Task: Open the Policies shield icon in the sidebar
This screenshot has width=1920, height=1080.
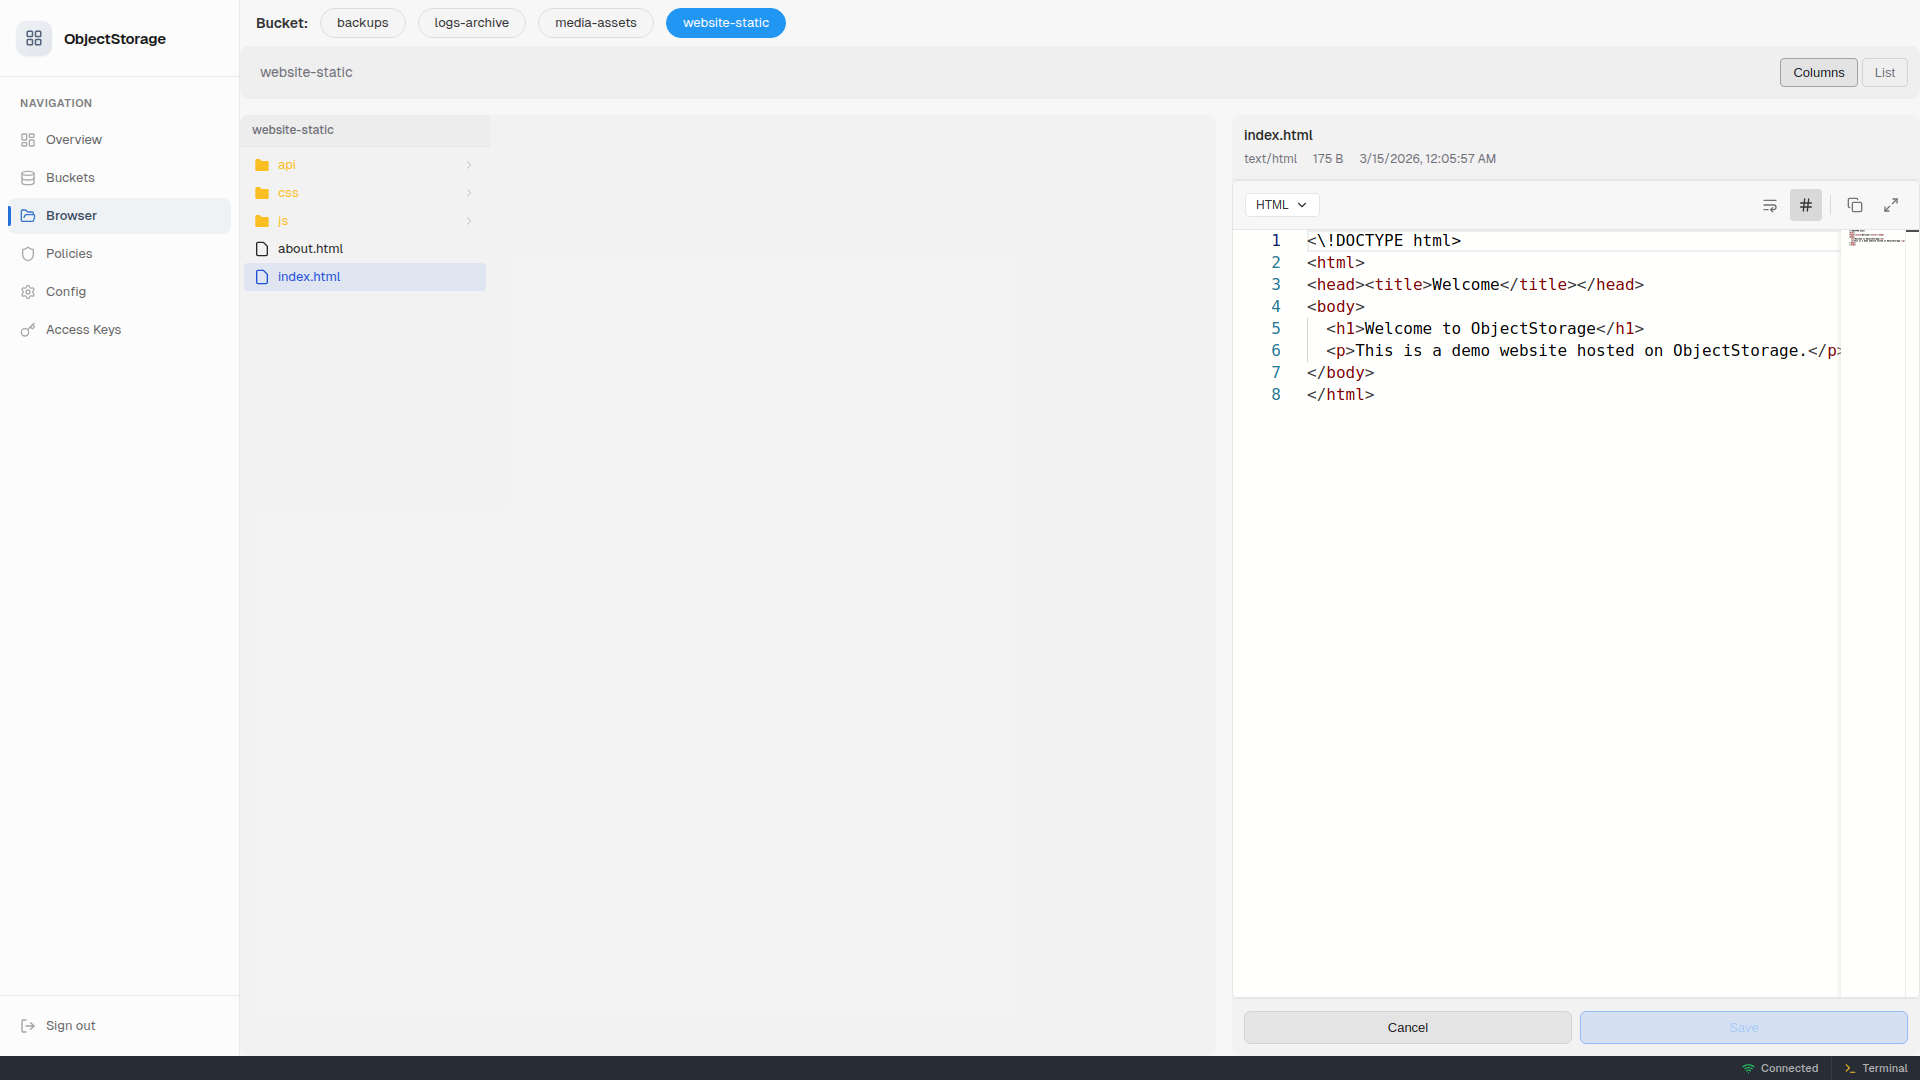Action: tap(28, 254)
